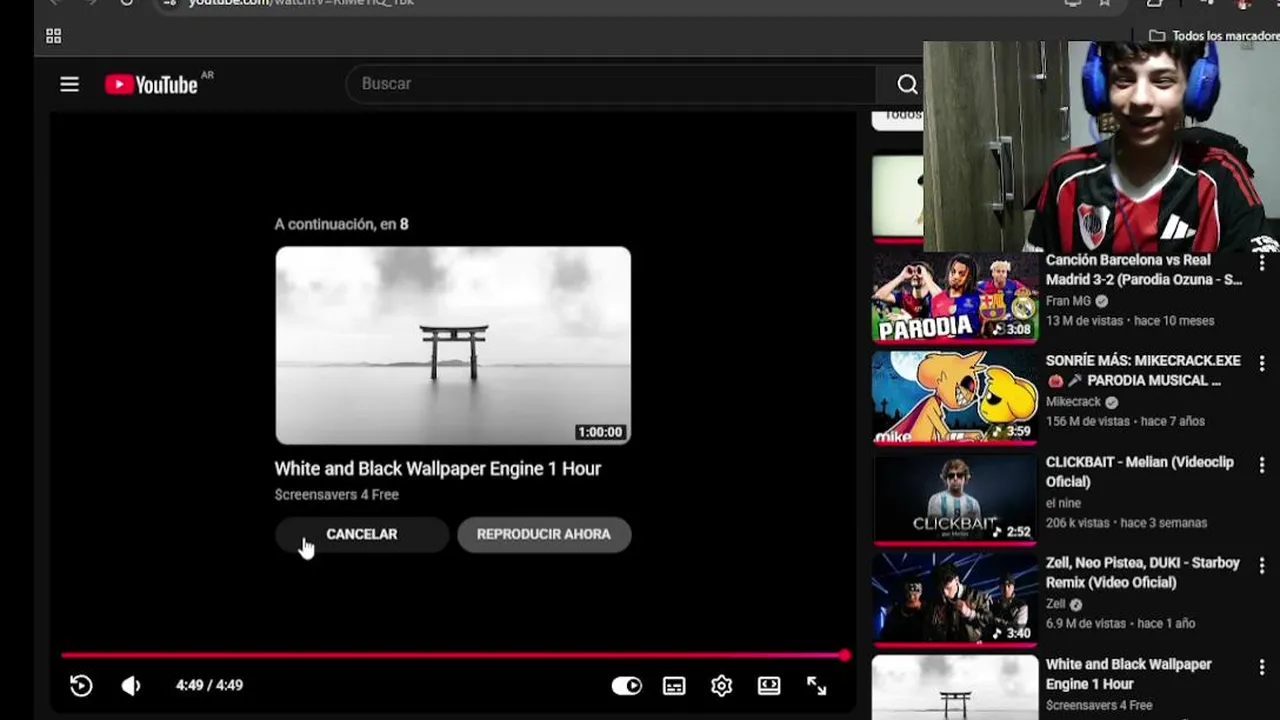This screenshot has height=720, width=1280.
Task: Open options menu for the Starboy Remix video
Action: click(x=1262, y=565)
